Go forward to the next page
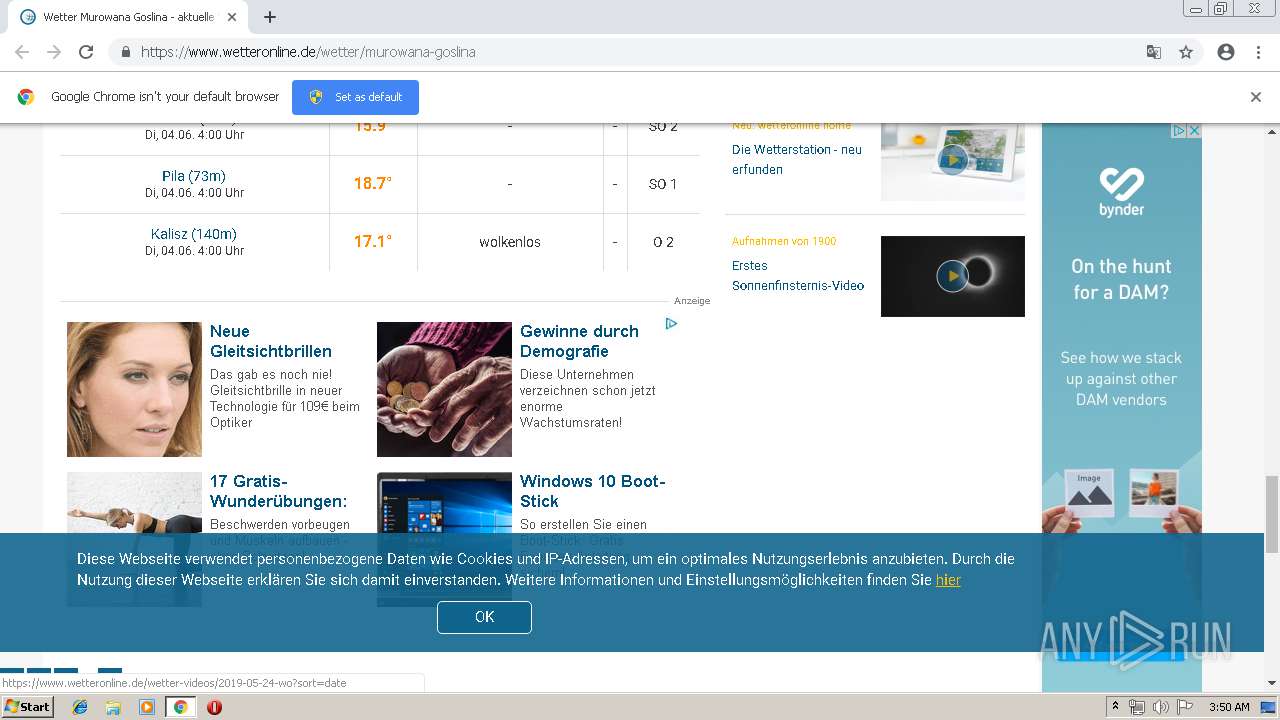Viewport: 1280px width, 720px height. [x=54, y=52]
